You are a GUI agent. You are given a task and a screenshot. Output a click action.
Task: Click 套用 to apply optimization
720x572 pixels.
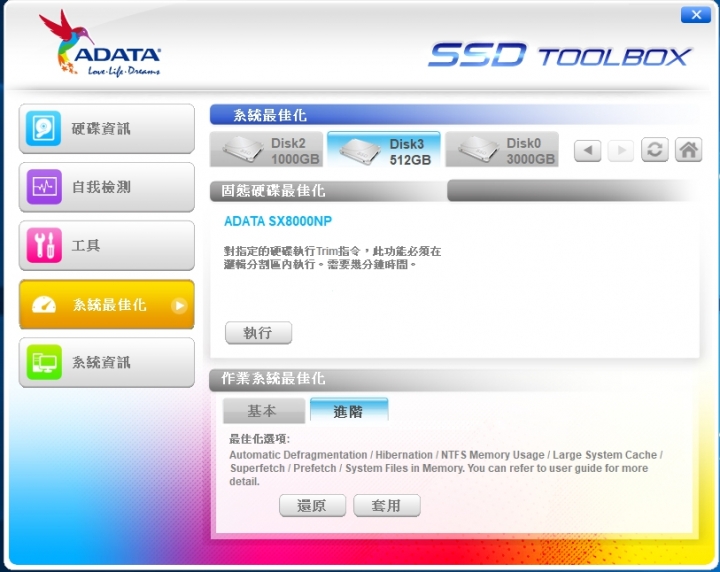[x=387, y=506]
